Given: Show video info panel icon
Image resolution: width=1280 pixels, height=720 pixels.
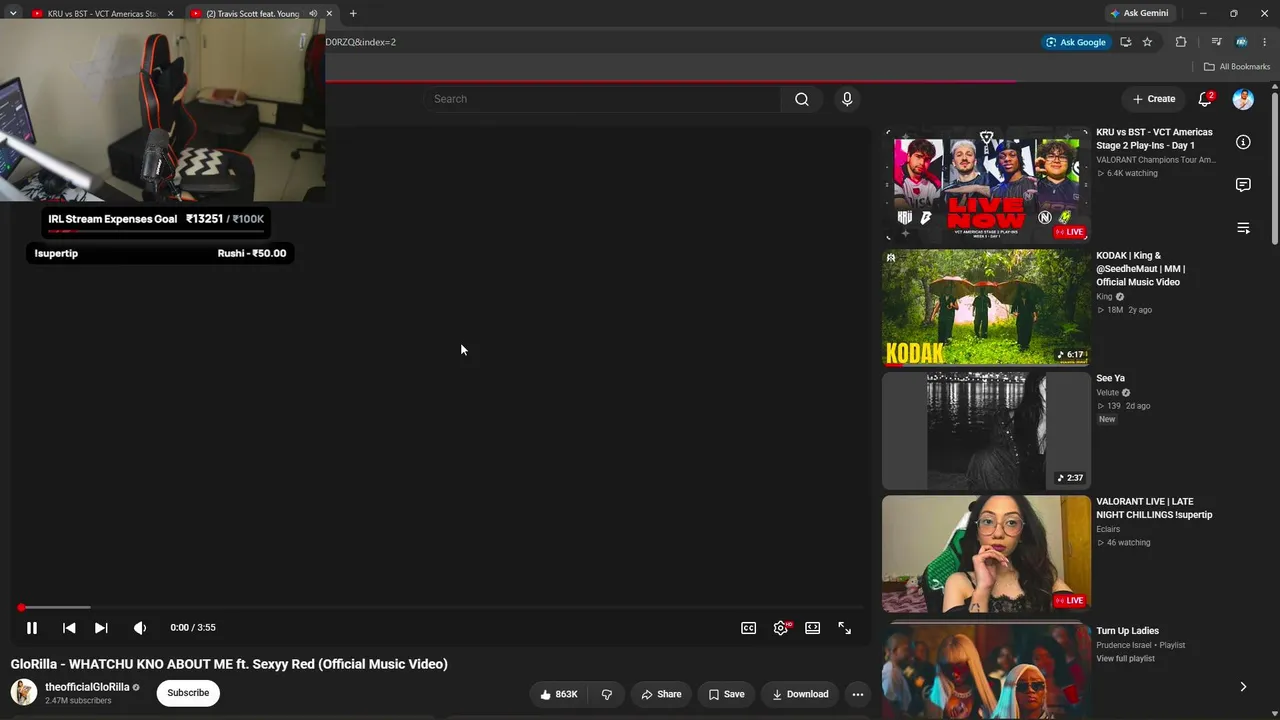Looking at the screenshot, I should click(x=1243, y=142).
